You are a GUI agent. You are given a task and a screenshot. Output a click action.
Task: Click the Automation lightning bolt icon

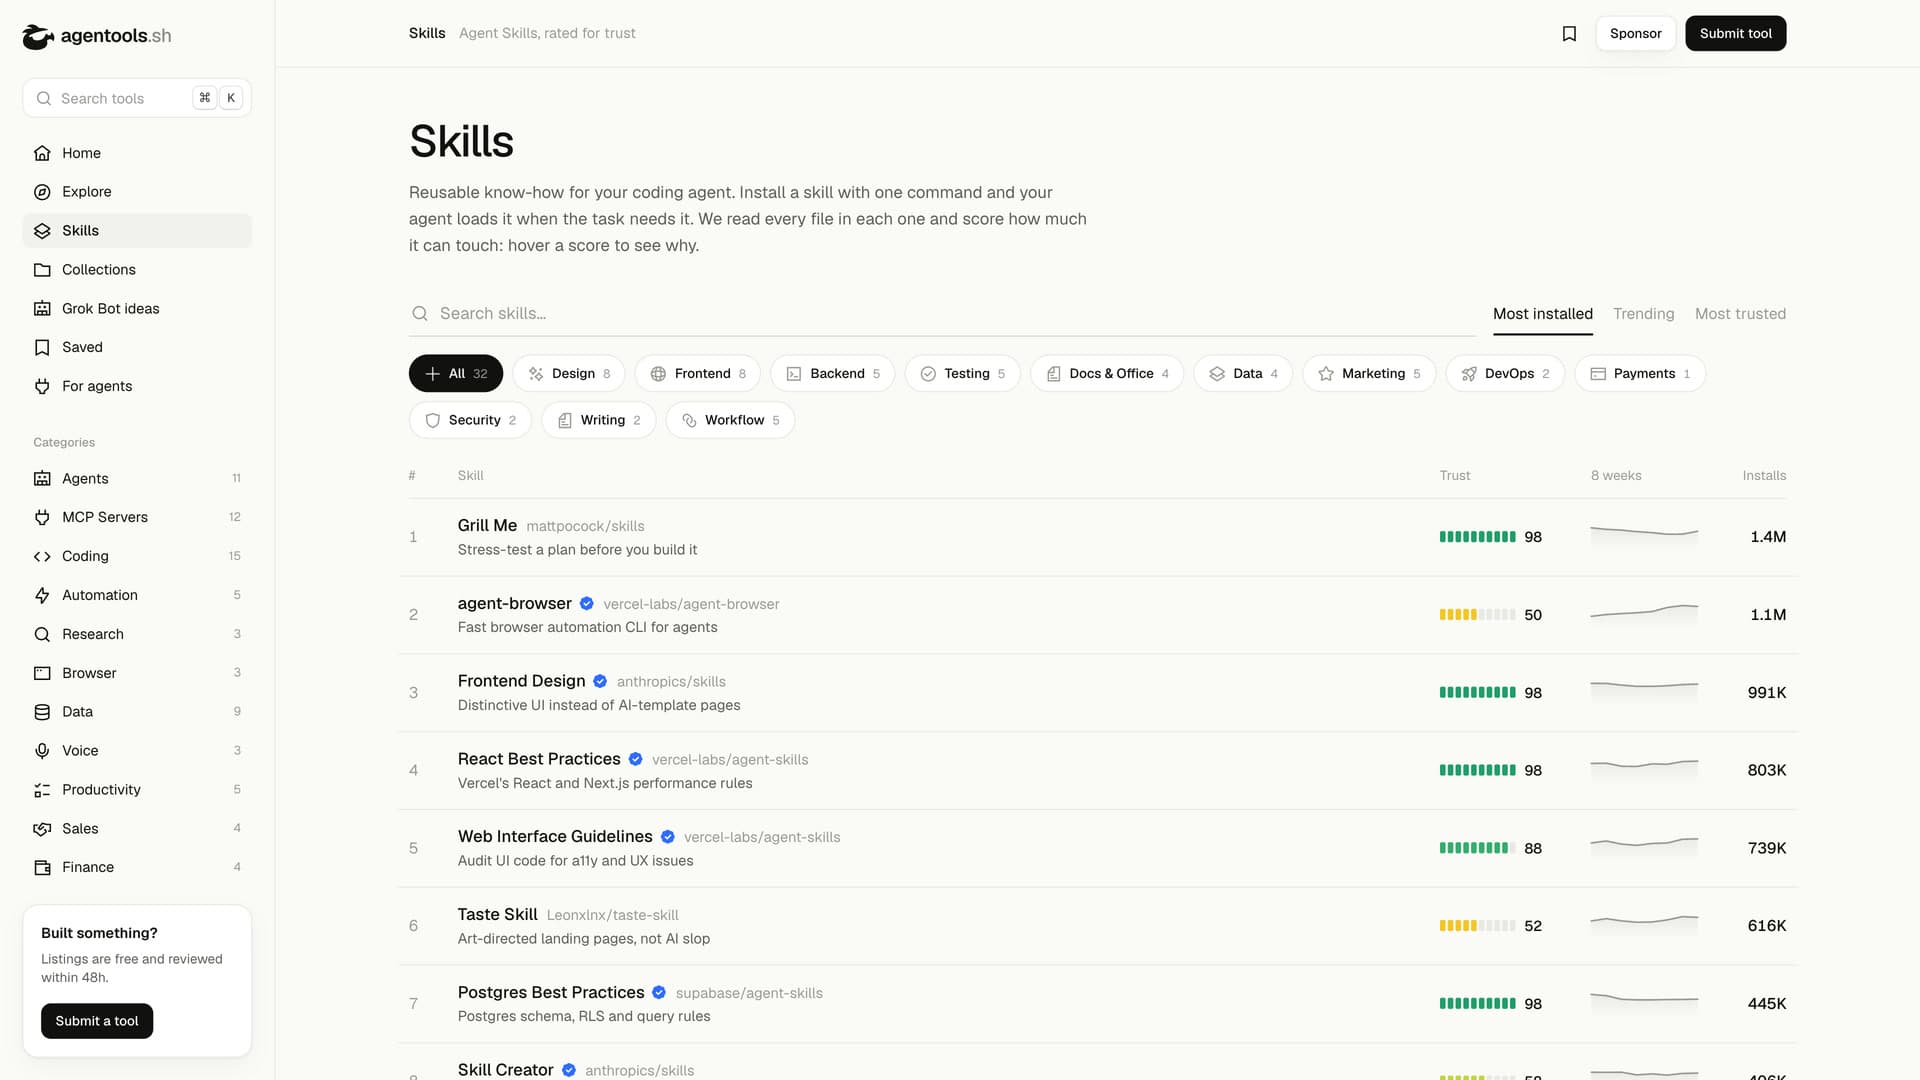click(x=42, y=595)
